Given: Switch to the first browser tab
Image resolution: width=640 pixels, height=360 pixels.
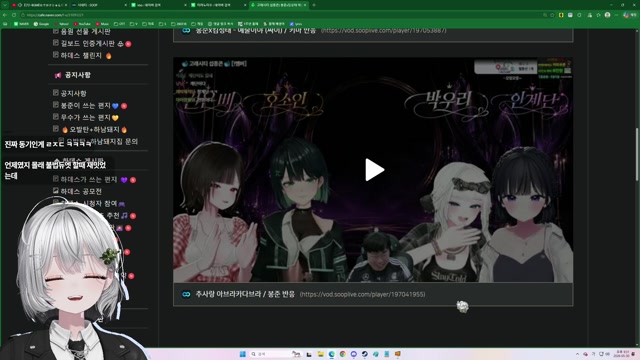Looking at the screenshot, I should click(39, 5).
